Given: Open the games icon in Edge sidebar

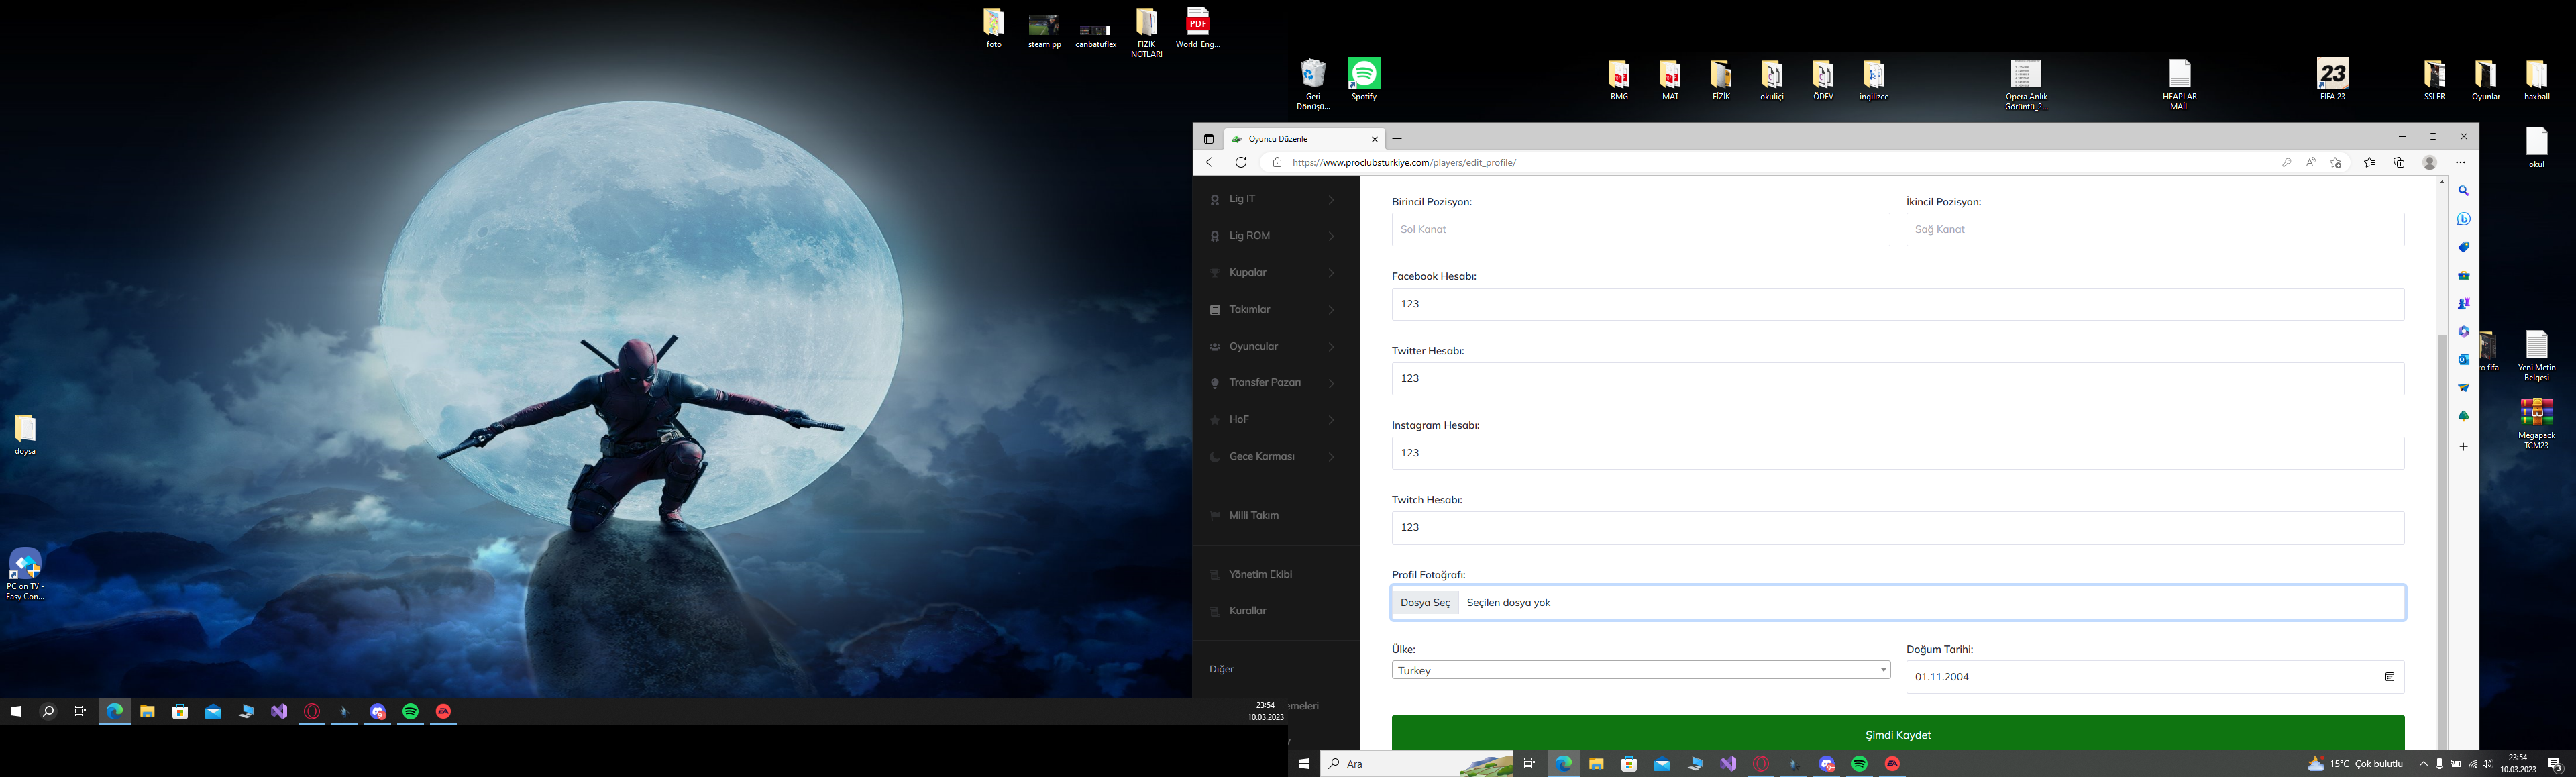Looking at the screenshot, I should [2463, 303].
